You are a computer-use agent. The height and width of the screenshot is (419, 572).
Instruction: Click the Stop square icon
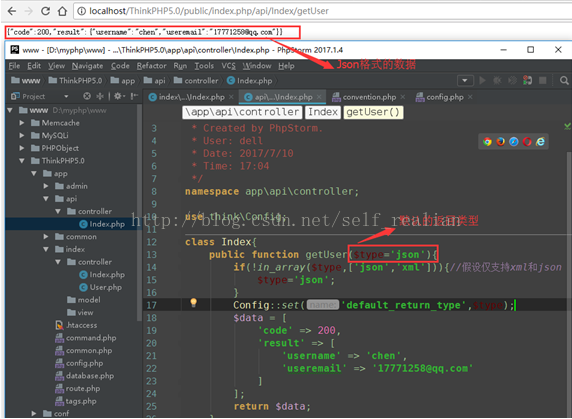543,80
